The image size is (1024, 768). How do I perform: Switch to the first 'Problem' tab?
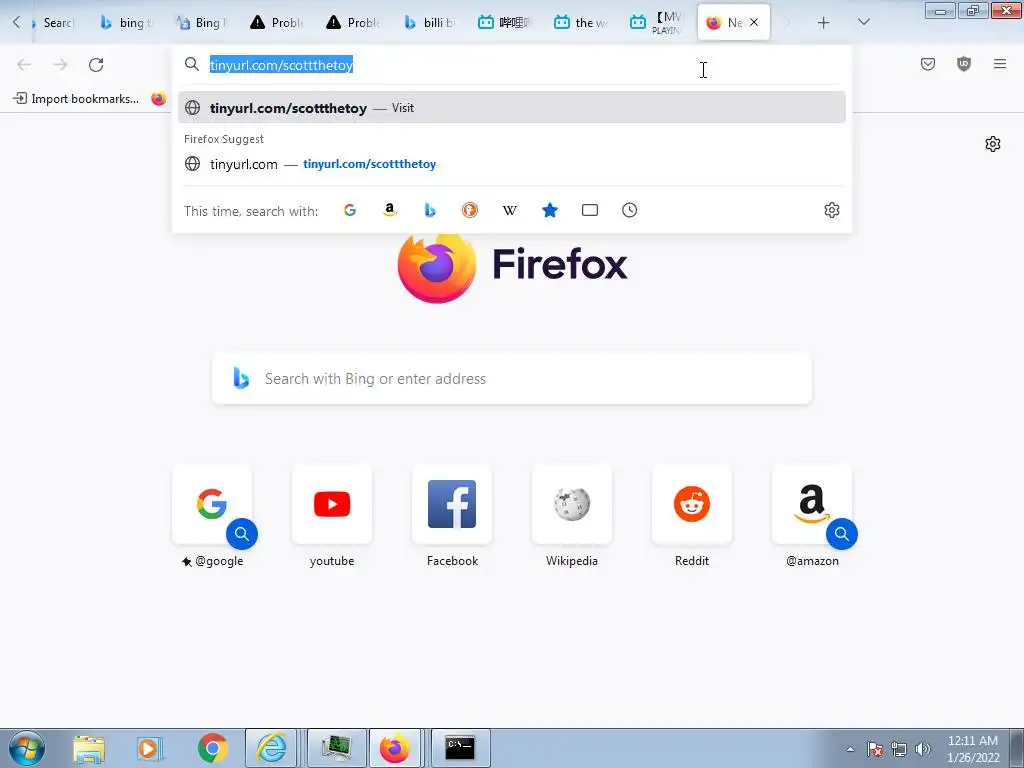point(278,23)
